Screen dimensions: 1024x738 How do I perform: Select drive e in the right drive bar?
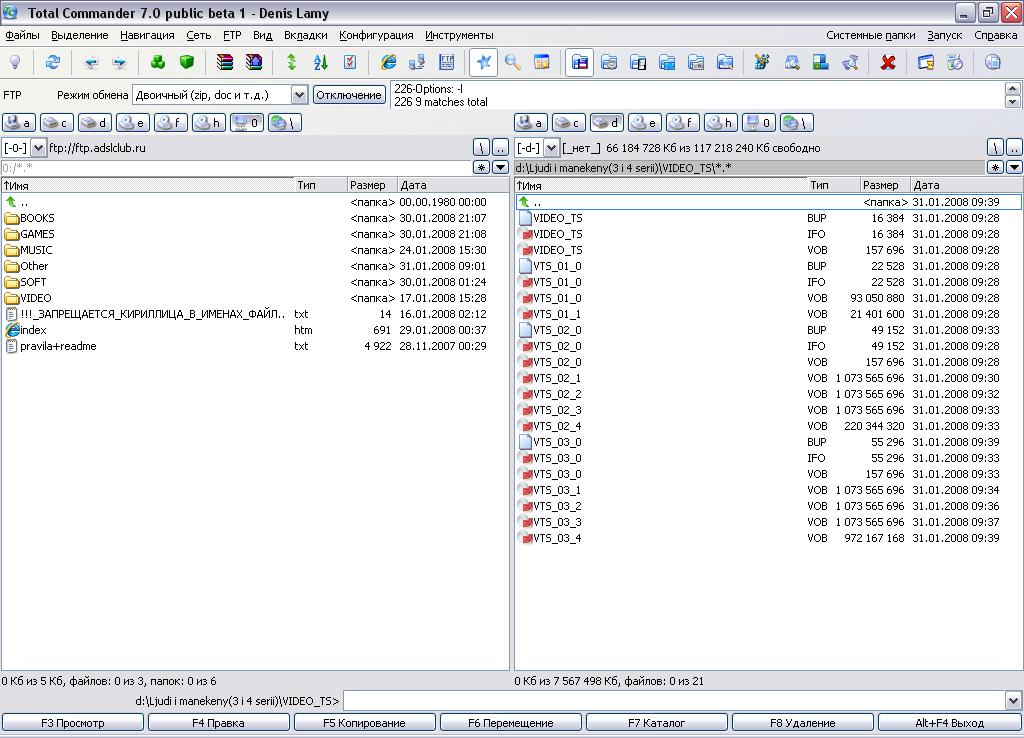645,123
